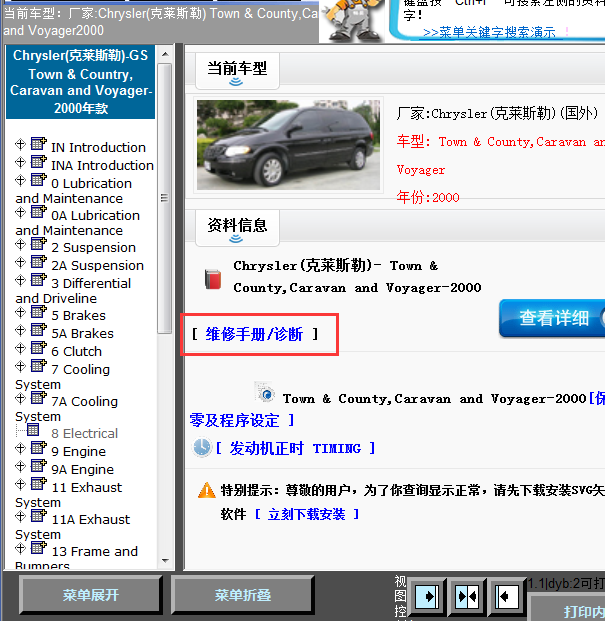605x621 pixels.
Task: Click the 0A Lubrication document icon
Action: coord(38,211)
